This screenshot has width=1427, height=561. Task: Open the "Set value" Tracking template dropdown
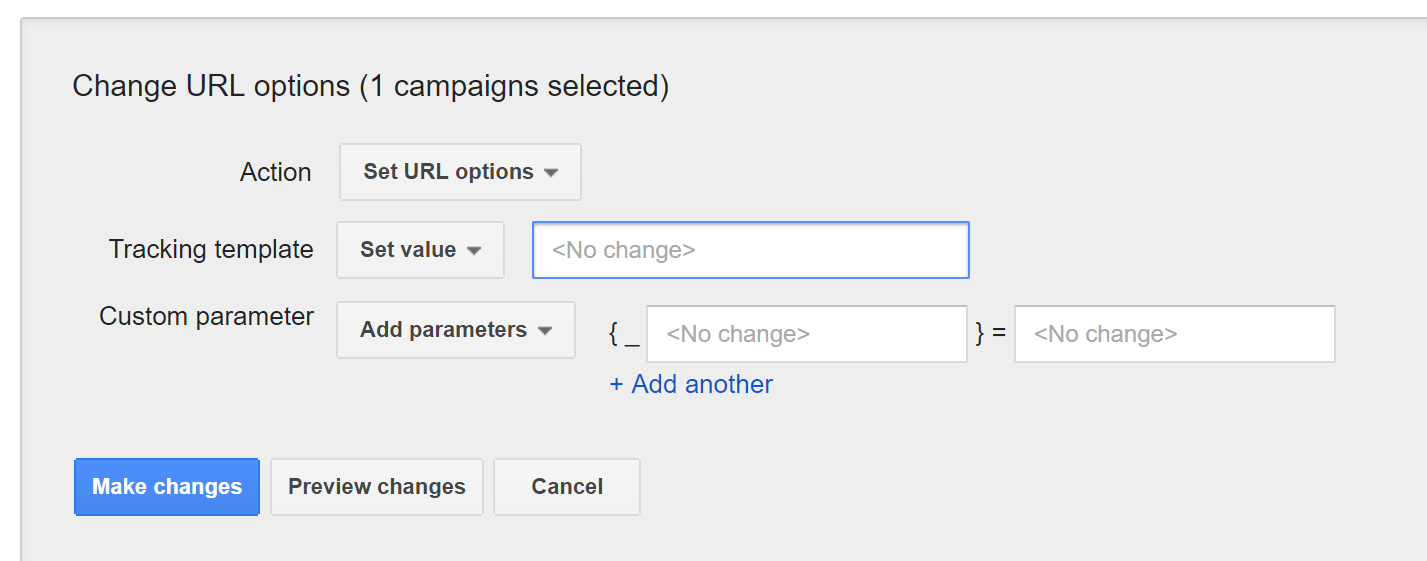[420, 250]
